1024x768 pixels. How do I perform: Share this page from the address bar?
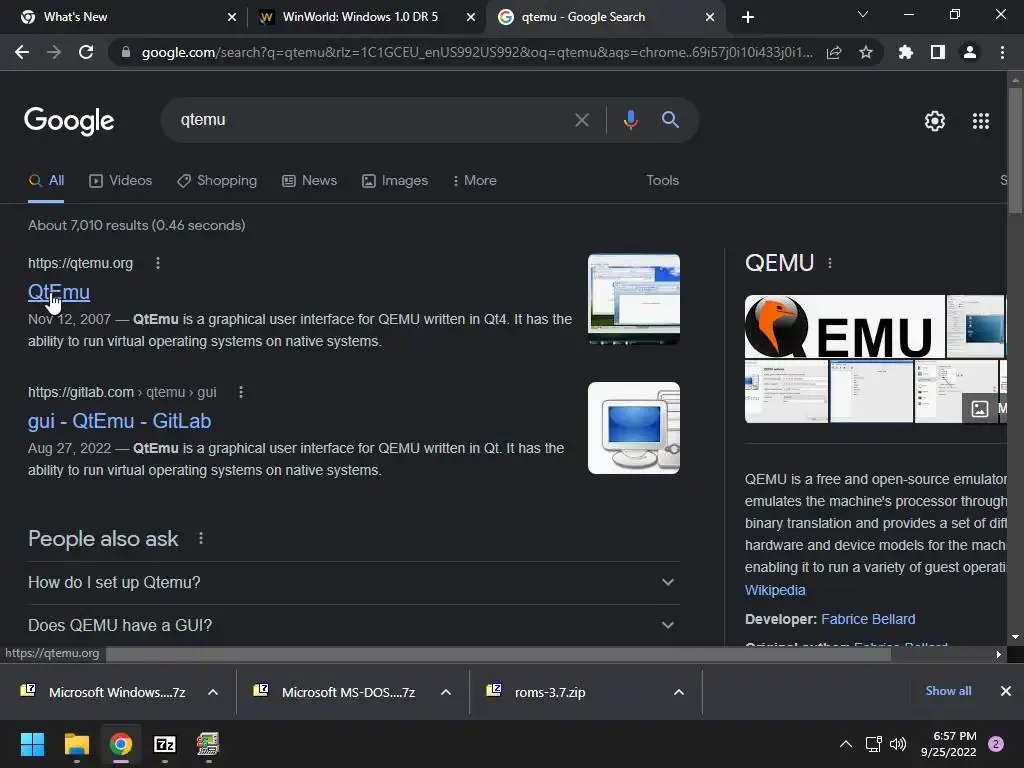834,52
